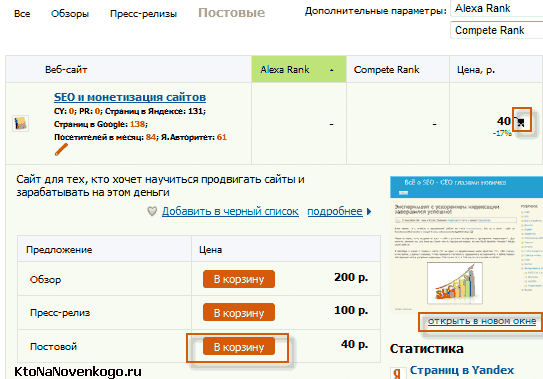Image resolution: width=543 pixels, height=379 pixels.
Task: Switch to the Пресс-релизы tab
Action: coord(143,14)
